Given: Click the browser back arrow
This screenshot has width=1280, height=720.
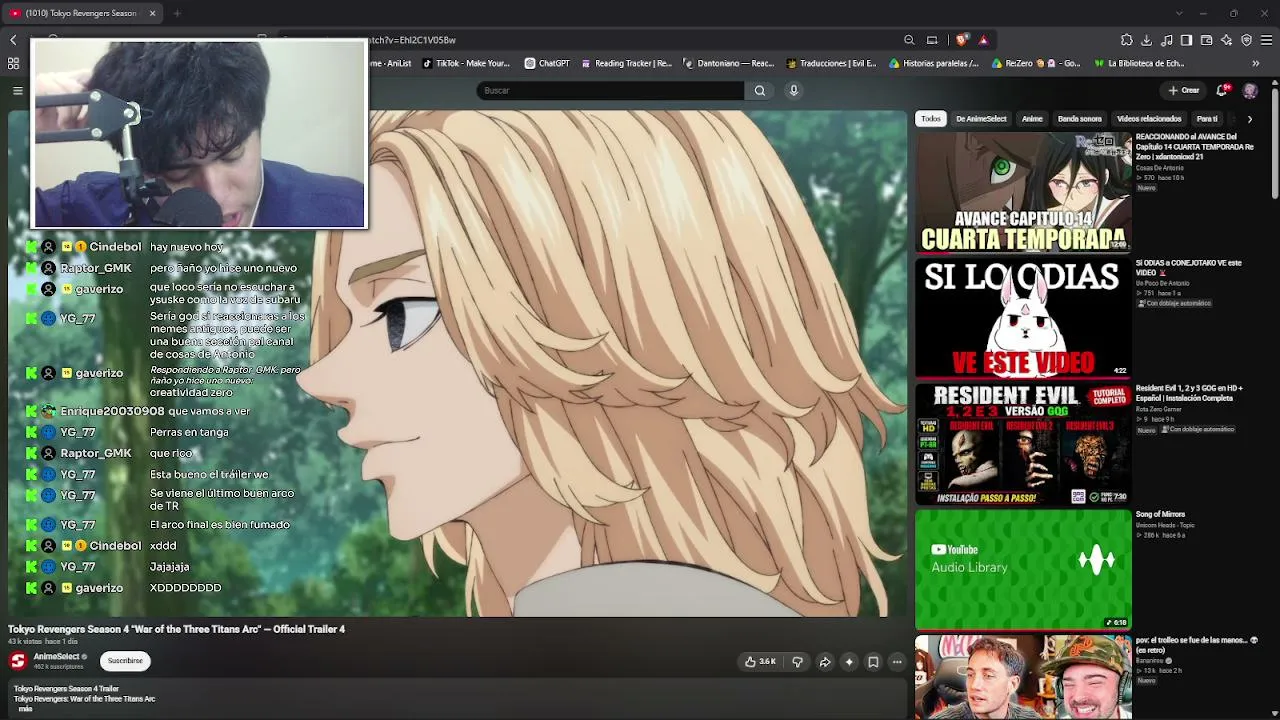Looking at the screenshot, I should pos(13,40).
